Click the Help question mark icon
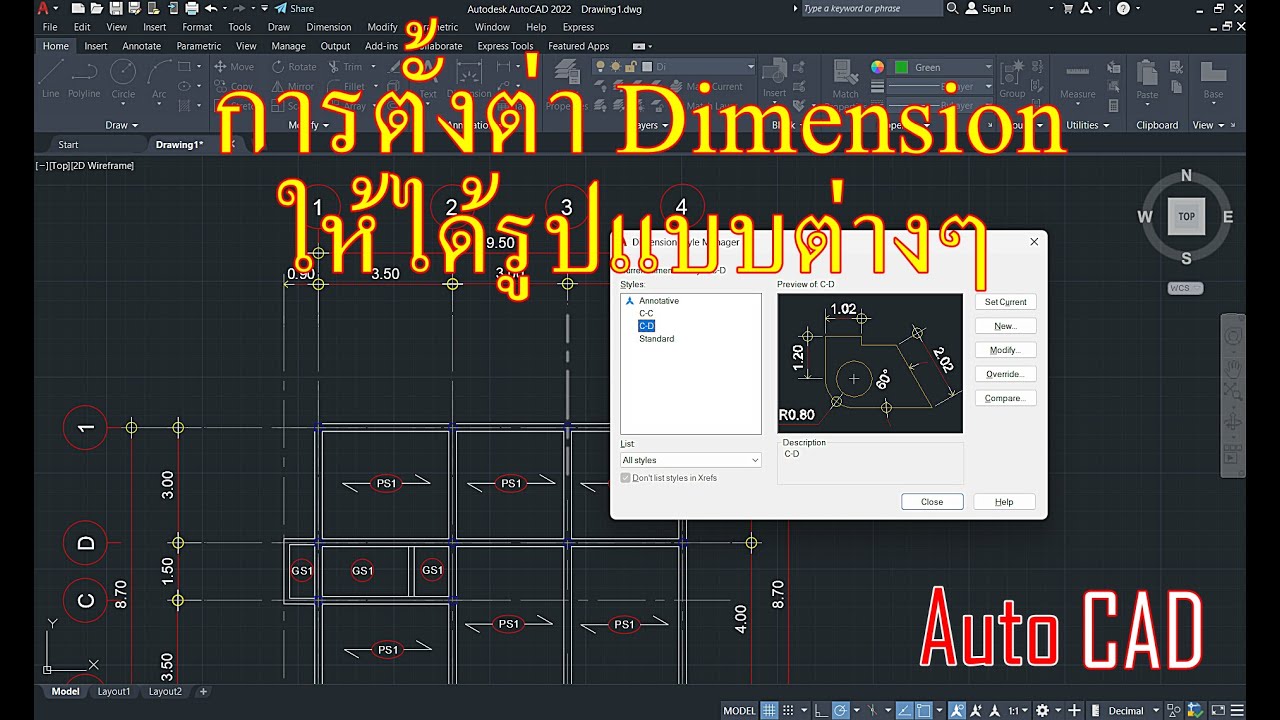 tap(1123, 8)
